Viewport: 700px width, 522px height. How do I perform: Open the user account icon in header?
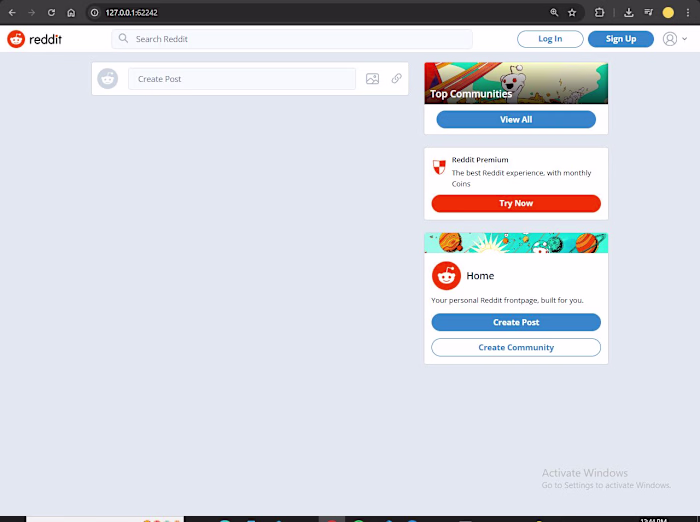point(670,39)
